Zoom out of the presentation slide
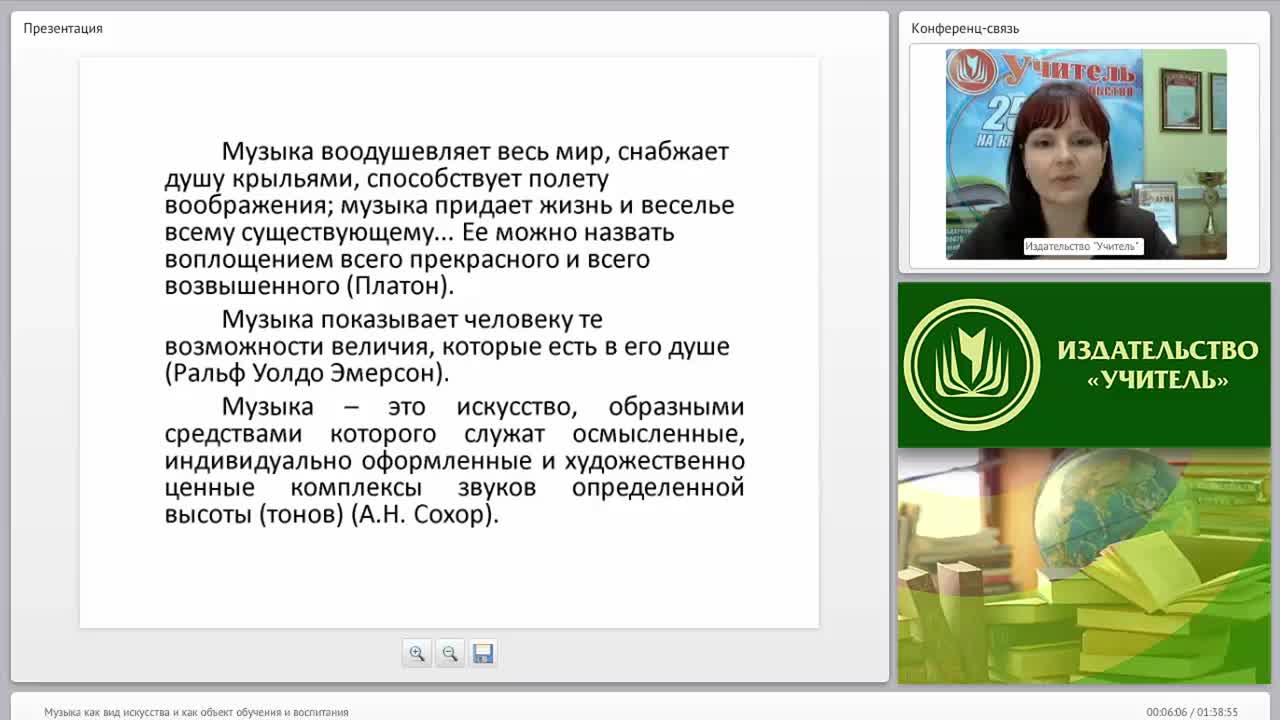Image resolution: width=1280 pixels, height=720 pixels. [450, 653]
